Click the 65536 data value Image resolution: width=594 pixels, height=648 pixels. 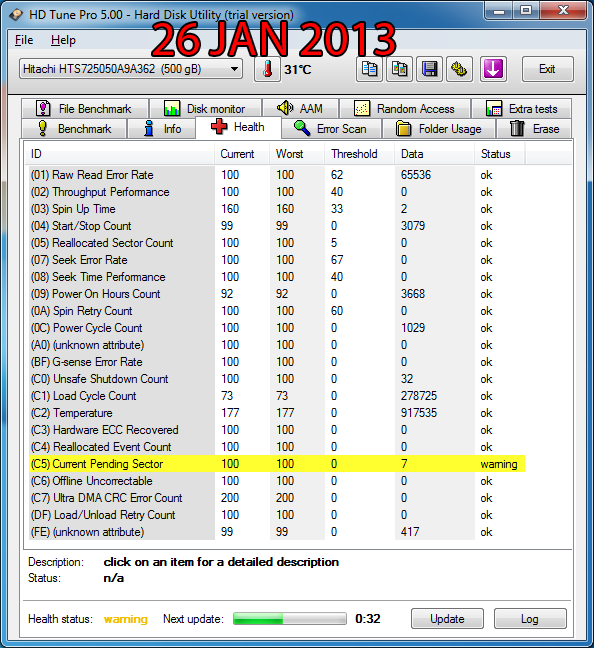pos(415,175)
